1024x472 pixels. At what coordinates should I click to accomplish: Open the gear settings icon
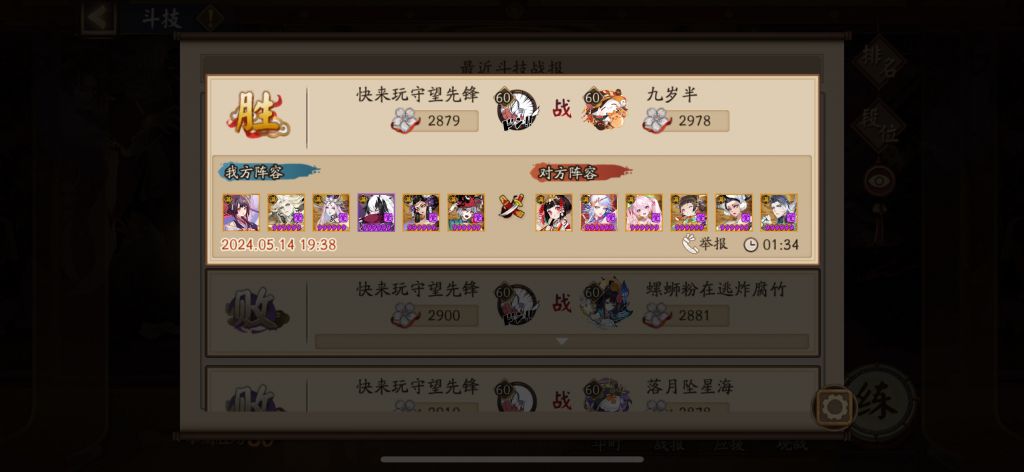[834, 408]
